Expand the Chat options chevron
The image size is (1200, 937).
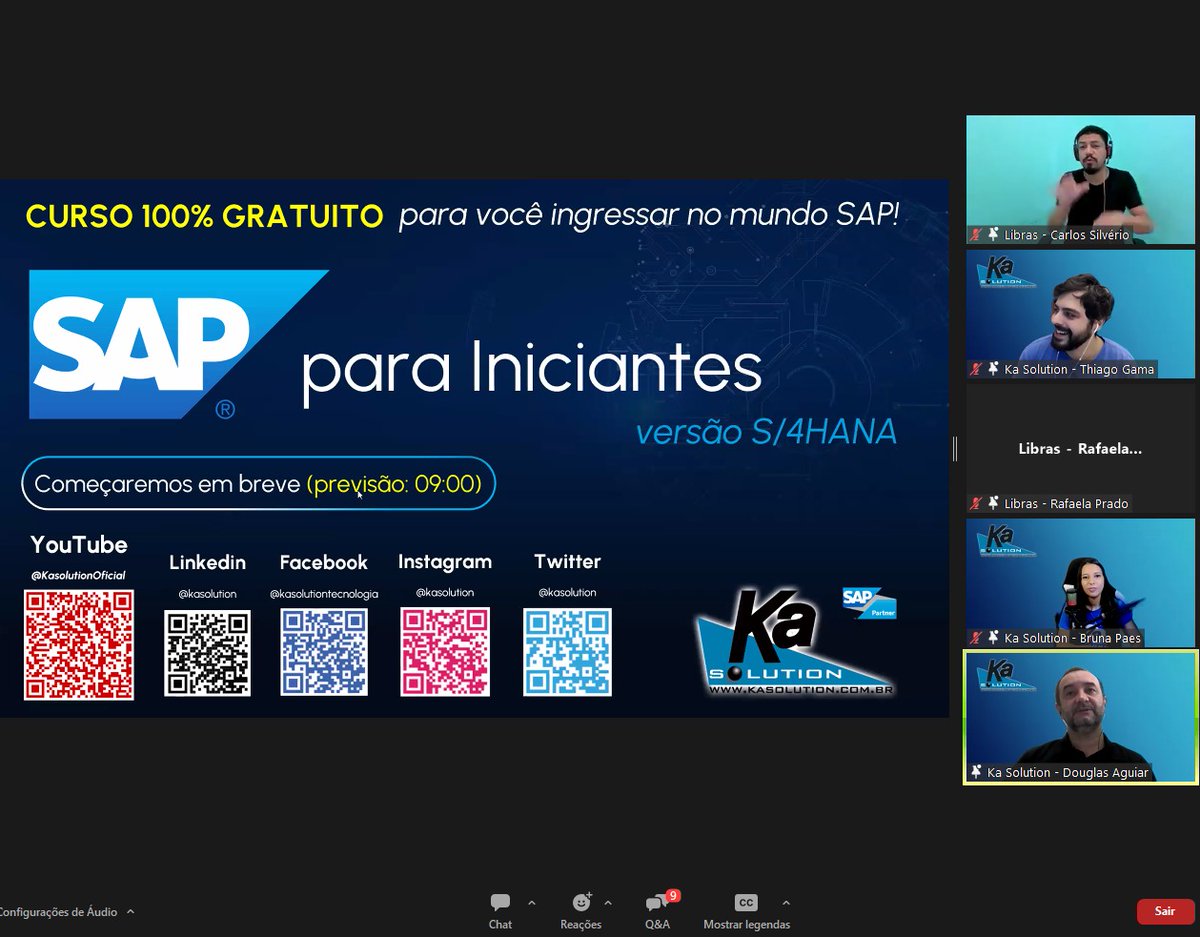(x=531, y=902)
